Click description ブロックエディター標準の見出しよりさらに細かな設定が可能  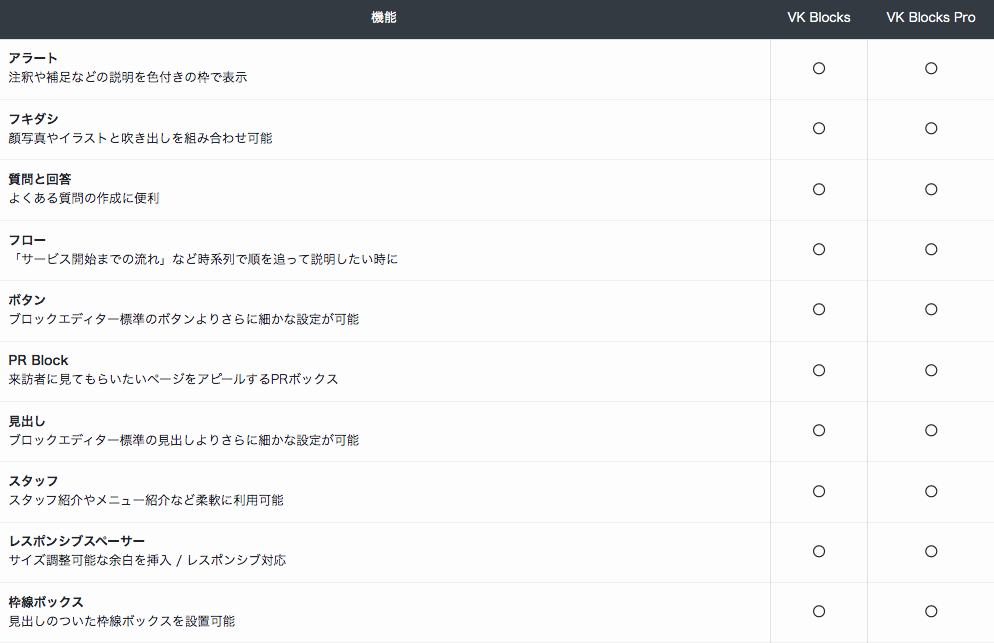click(x=184, y=440)
